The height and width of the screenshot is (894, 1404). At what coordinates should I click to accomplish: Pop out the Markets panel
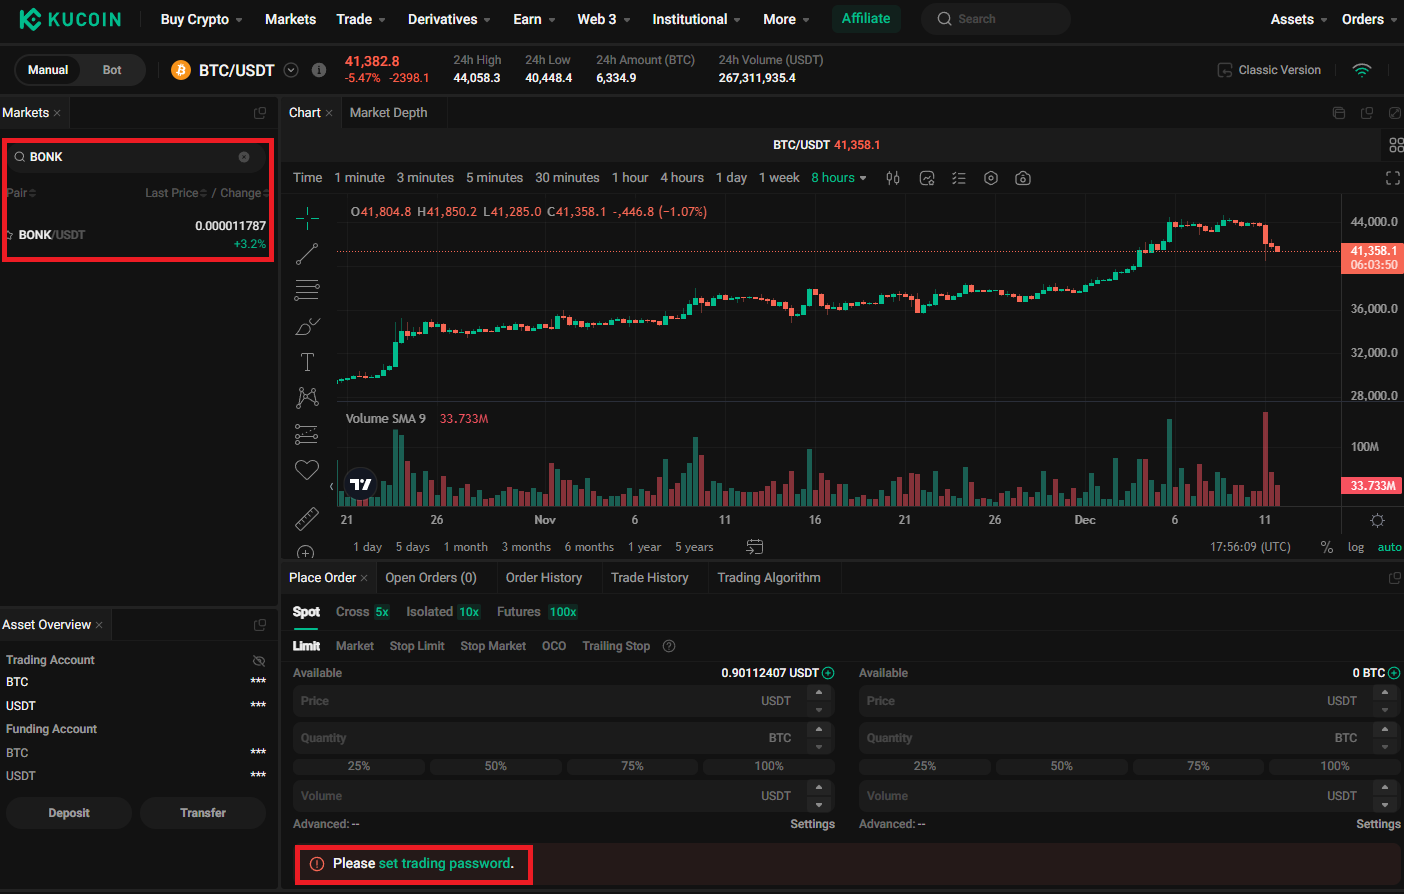point(260,113)
